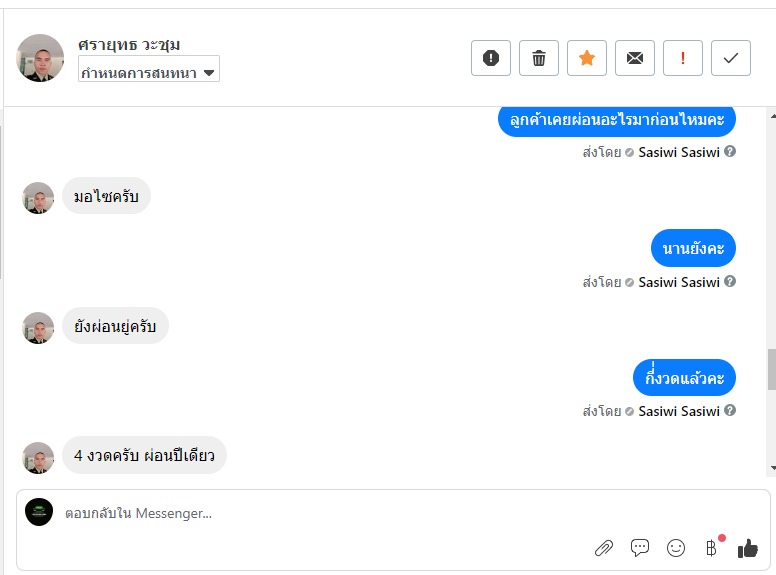Mark conversation done with checkmark button
This screenshot has height=575, width=776.
tap(730, 58)
